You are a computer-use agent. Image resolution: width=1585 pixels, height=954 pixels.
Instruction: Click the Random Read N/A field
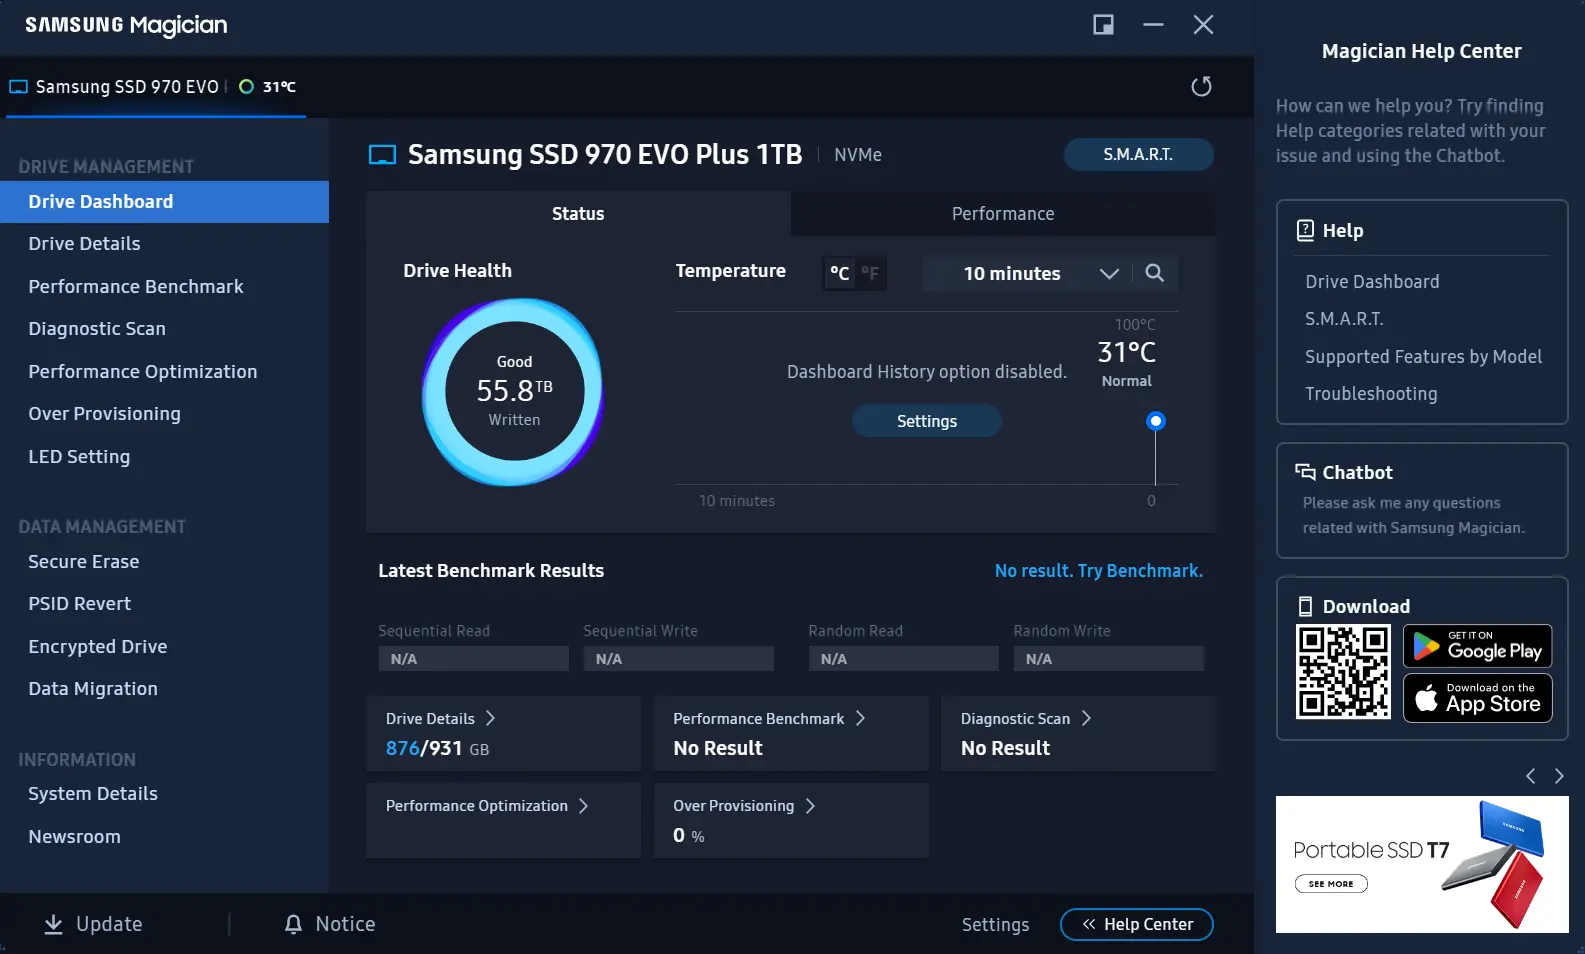(x=903, y=659)
